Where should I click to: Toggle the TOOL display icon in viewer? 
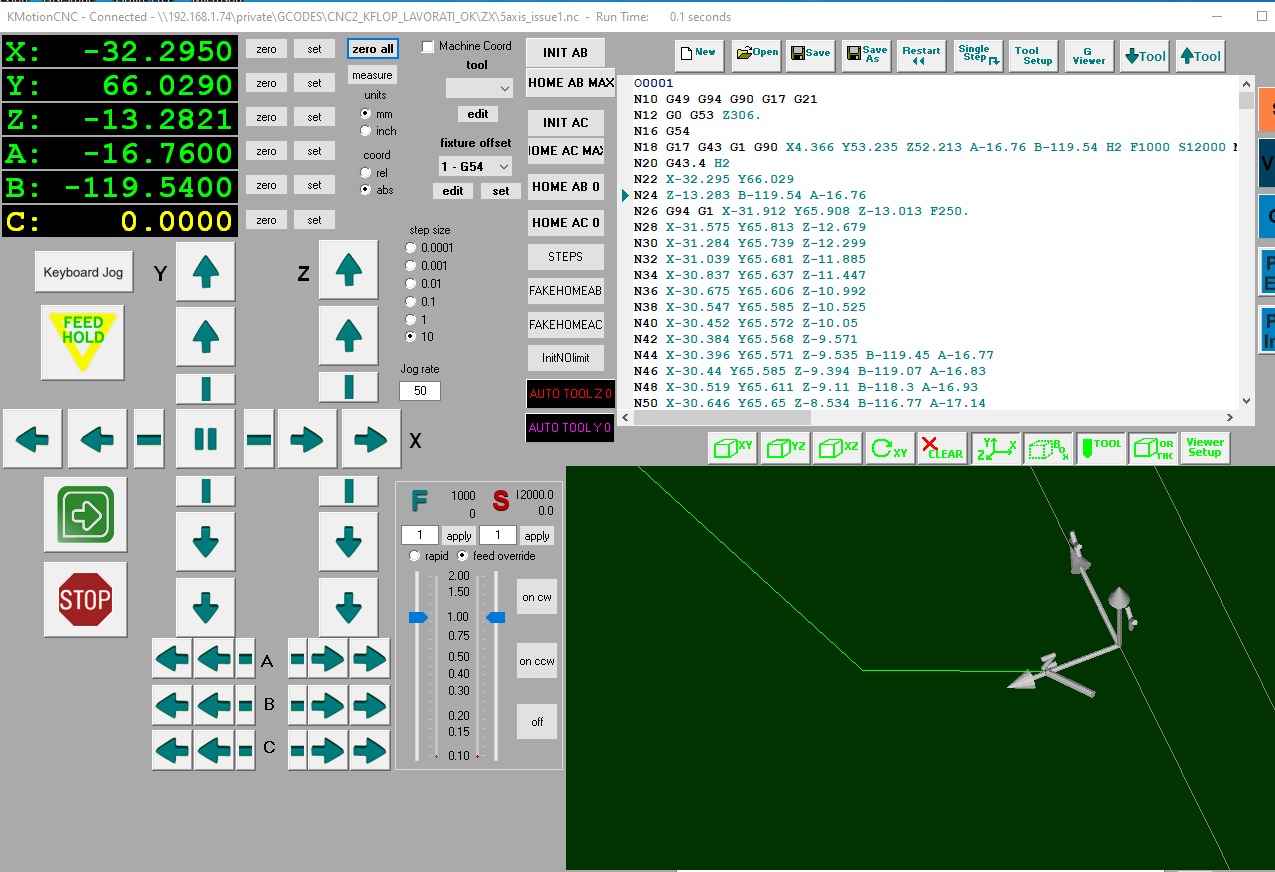click(1100, 449)
